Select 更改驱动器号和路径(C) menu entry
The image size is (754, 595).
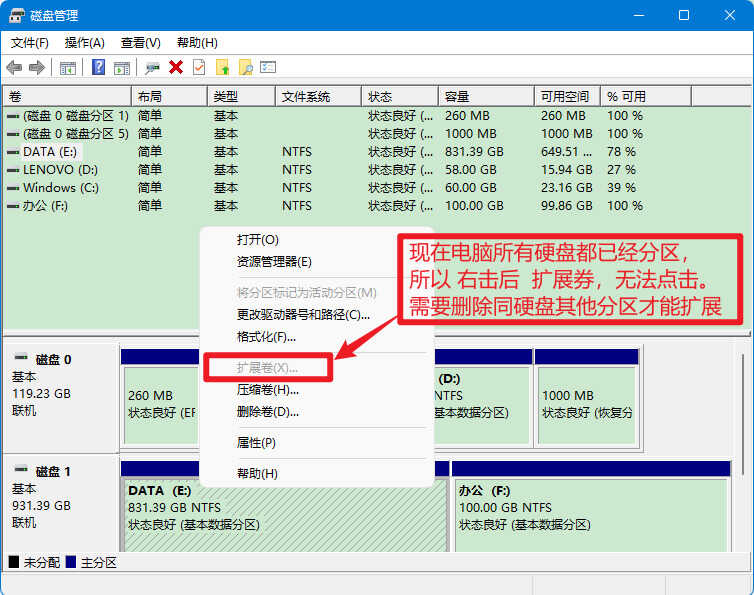point(303,315)
